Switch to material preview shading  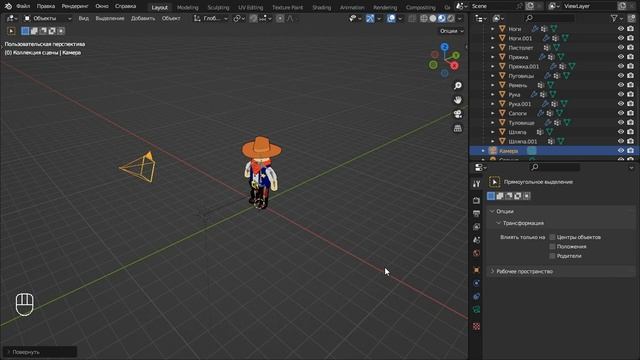pyautogui.click(x=442, y=18)
